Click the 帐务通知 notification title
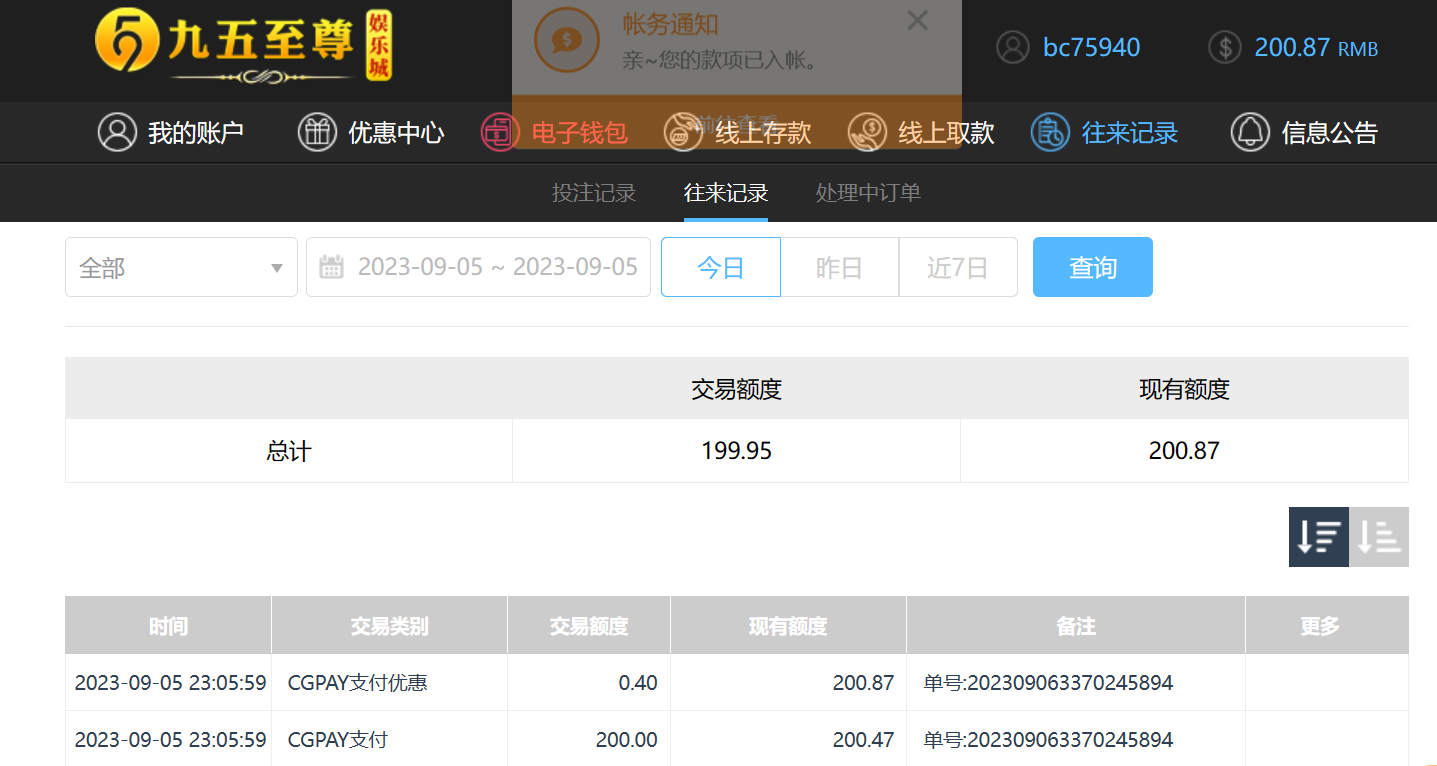The height and width of the screenshot is (766, 1437). pos(670,25)
